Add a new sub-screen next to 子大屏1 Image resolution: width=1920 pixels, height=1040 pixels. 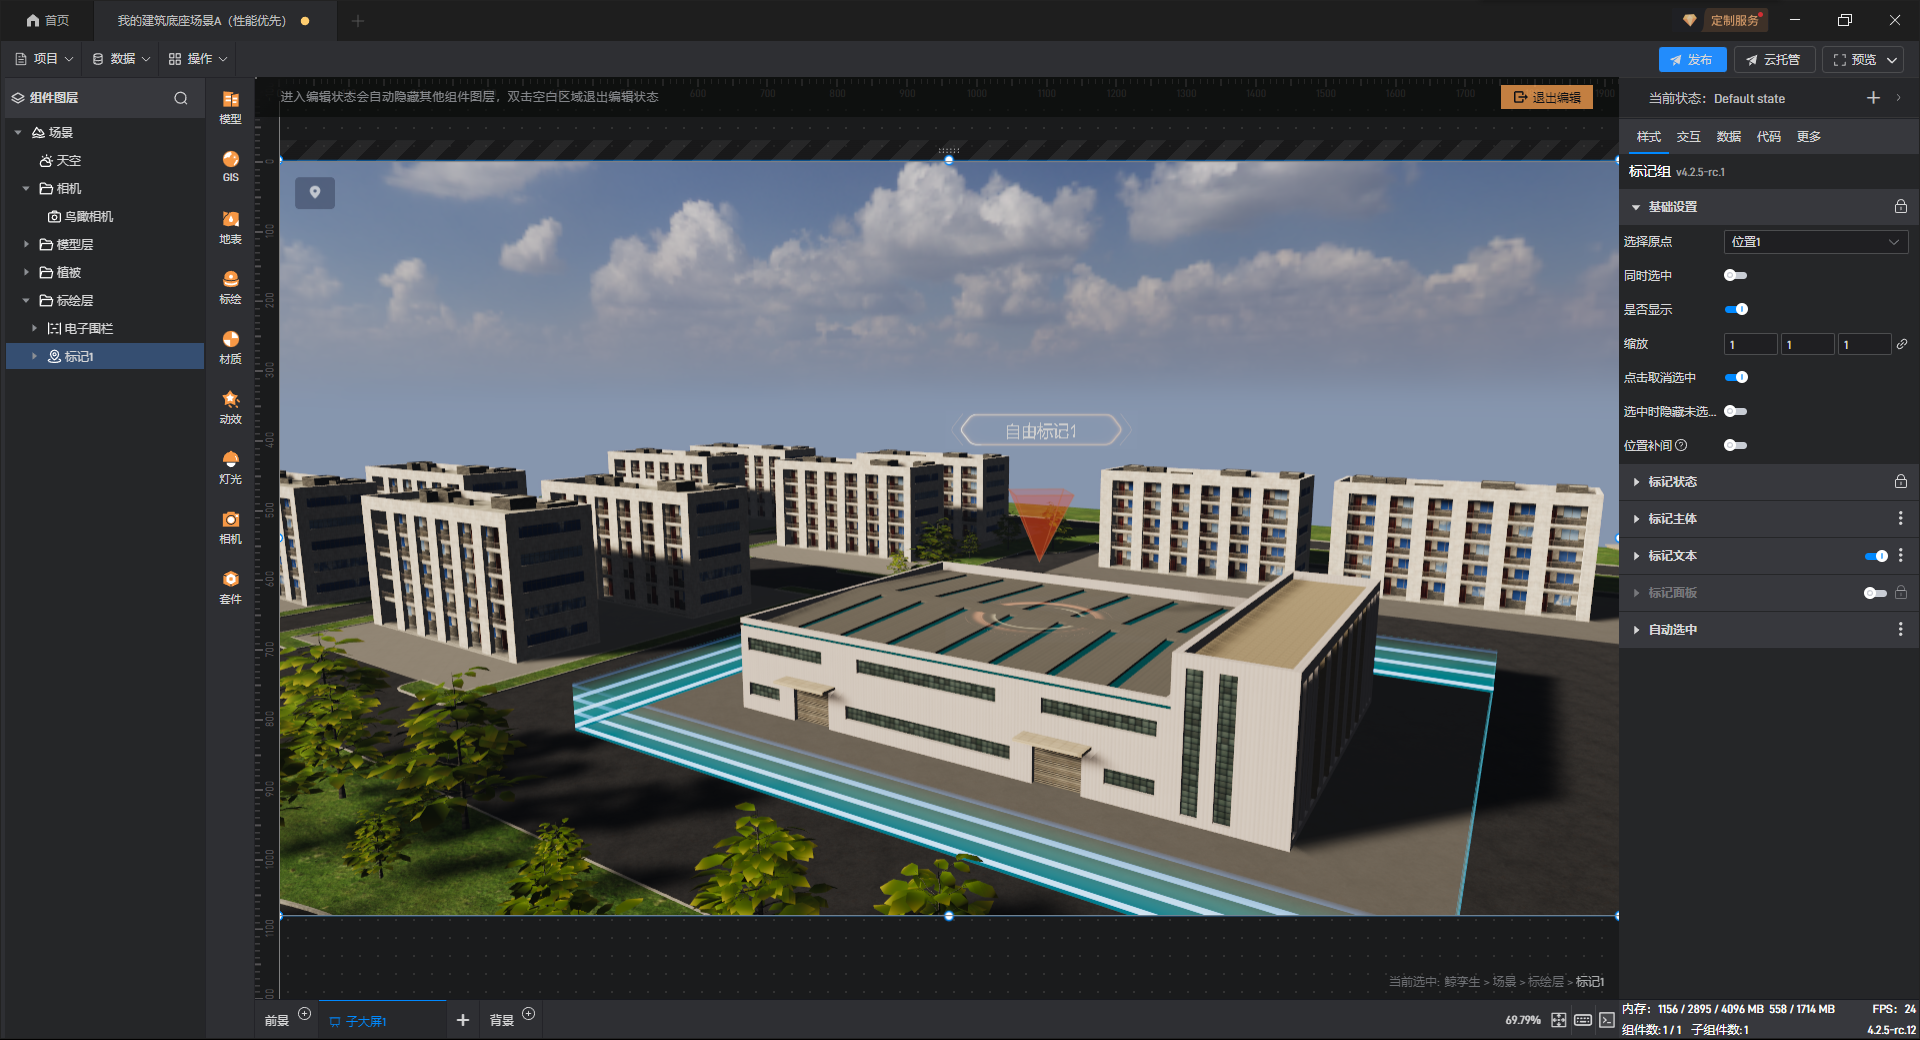[x=462, y=1020]
